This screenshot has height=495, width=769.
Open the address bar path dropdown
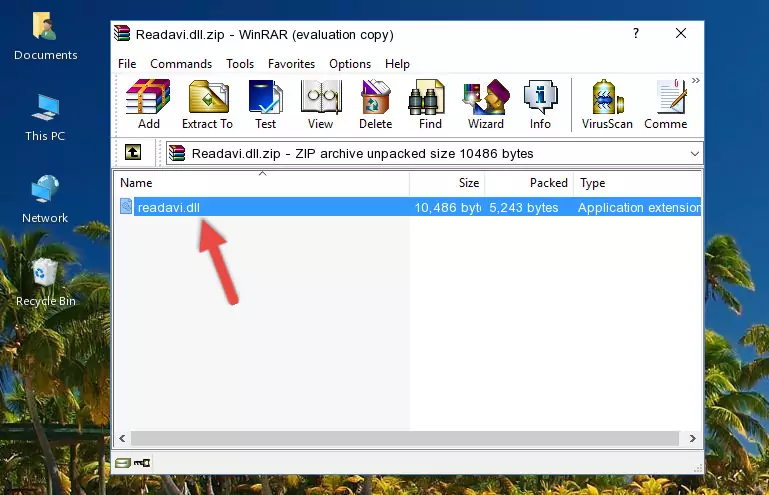tap(694, 154)
